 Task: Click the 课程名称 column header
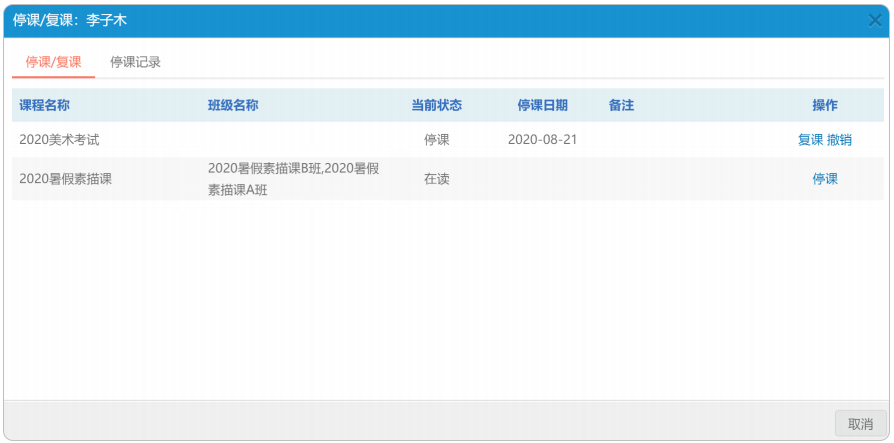tap(44, 105)
